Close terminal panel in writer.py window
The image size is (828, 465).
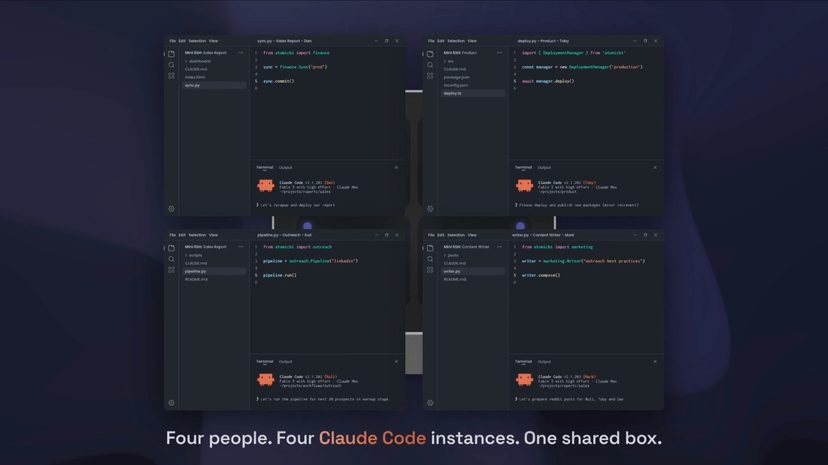[655, 362]
